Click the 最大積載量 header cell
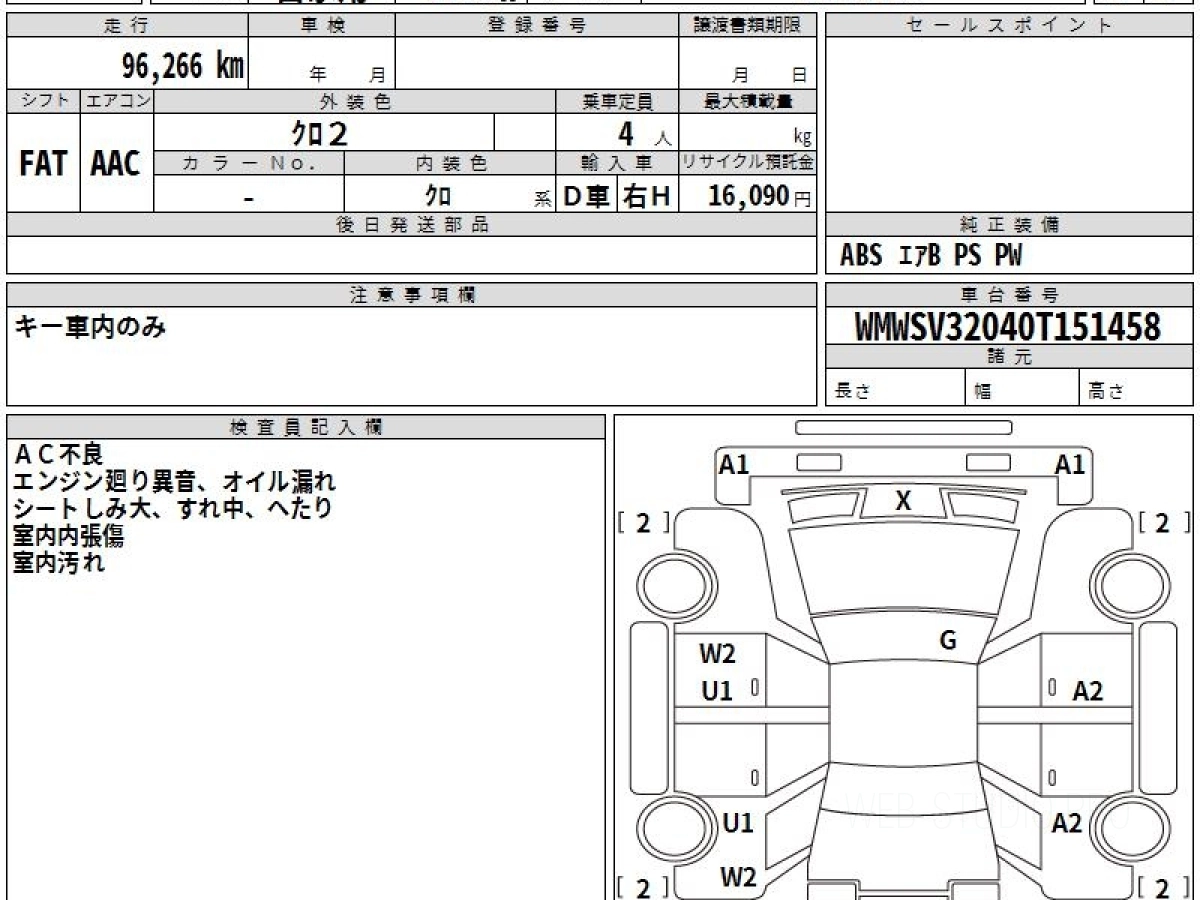The height and width of the screenshot is (900, 1200). (748, 101)
